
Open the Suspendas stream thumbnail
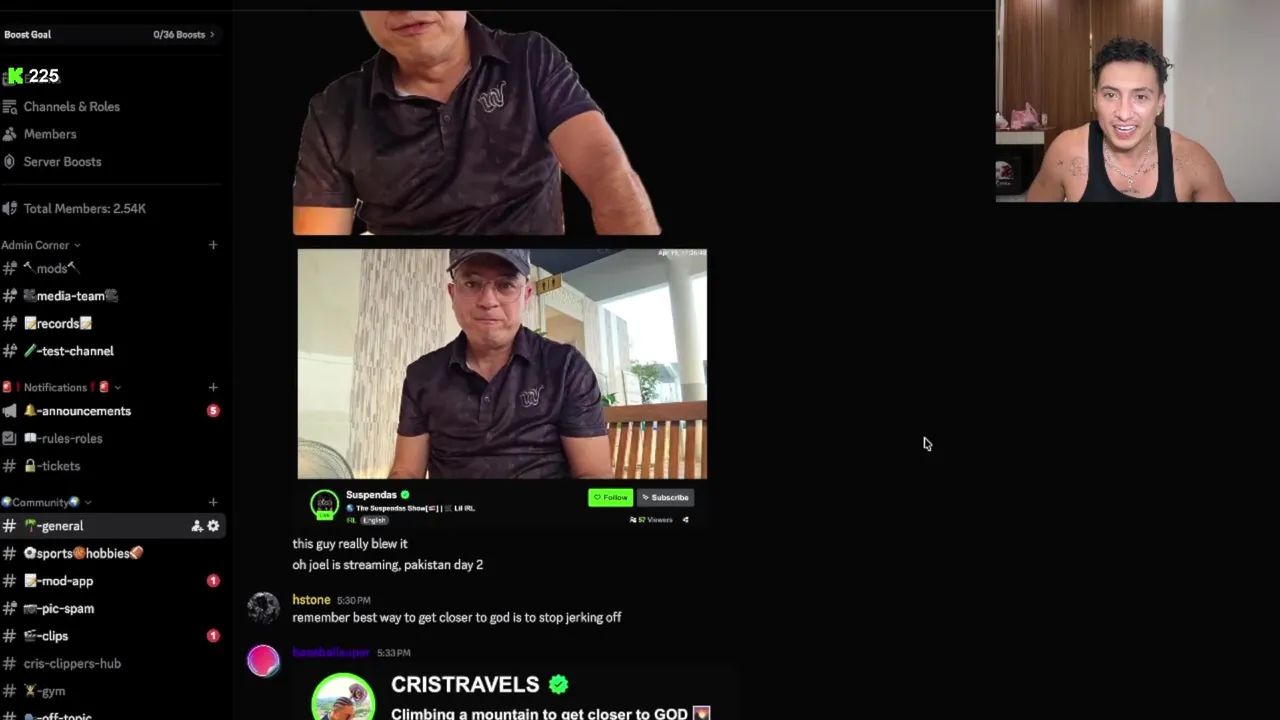(502, 364)
